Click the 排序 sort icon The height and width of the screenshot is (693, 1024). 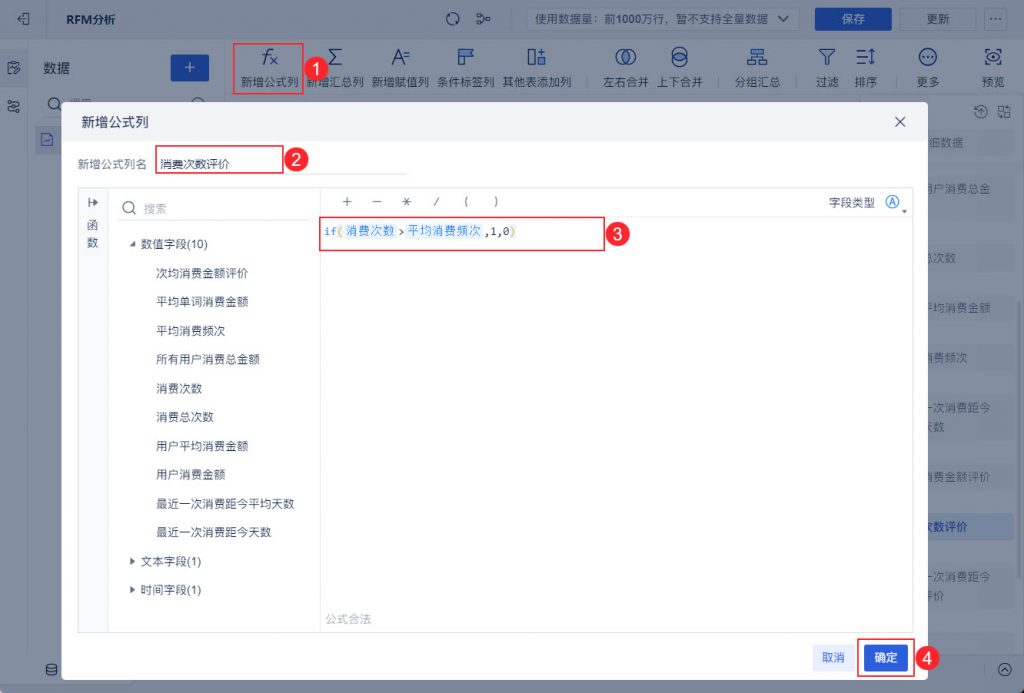click(x=865, y=57)
